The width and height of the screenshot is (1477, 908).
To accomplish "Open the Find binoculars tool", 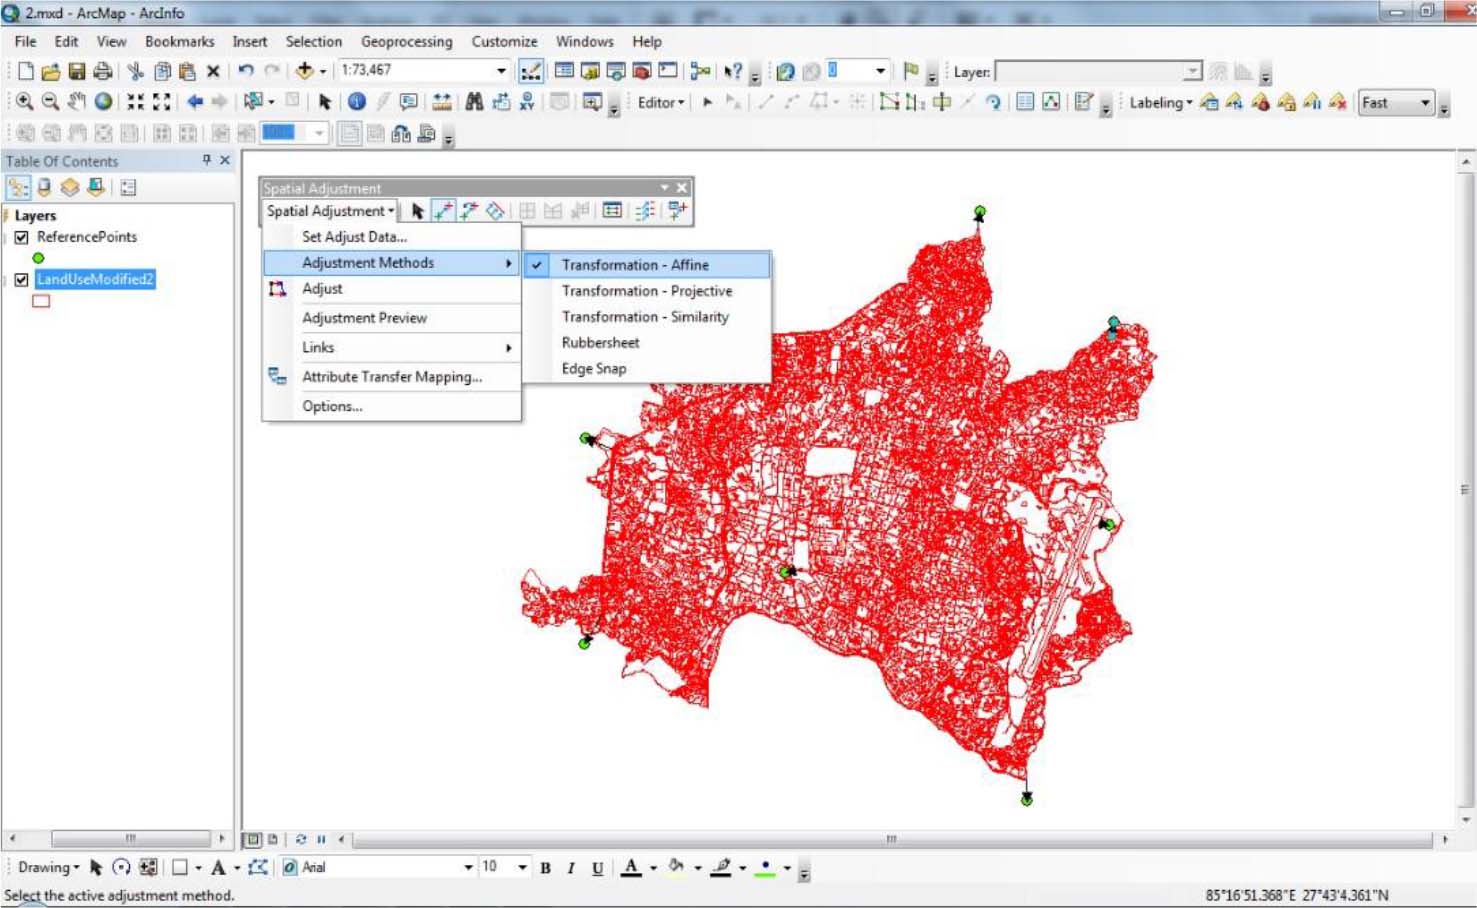I will 474,102.
